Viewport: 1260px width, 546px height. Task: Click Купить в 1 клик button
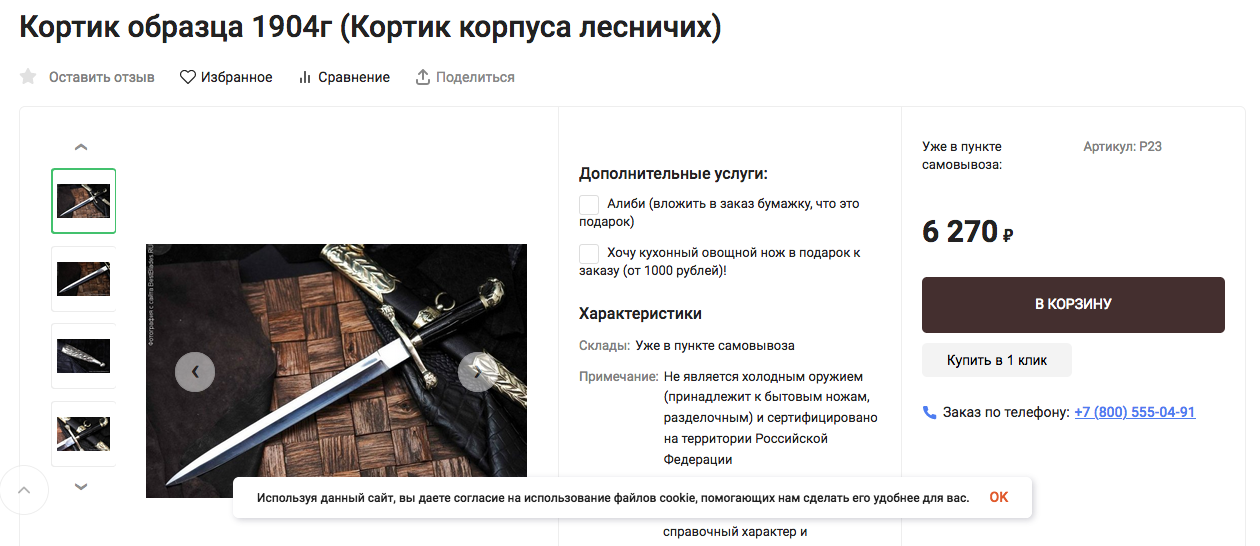[997, 360]
